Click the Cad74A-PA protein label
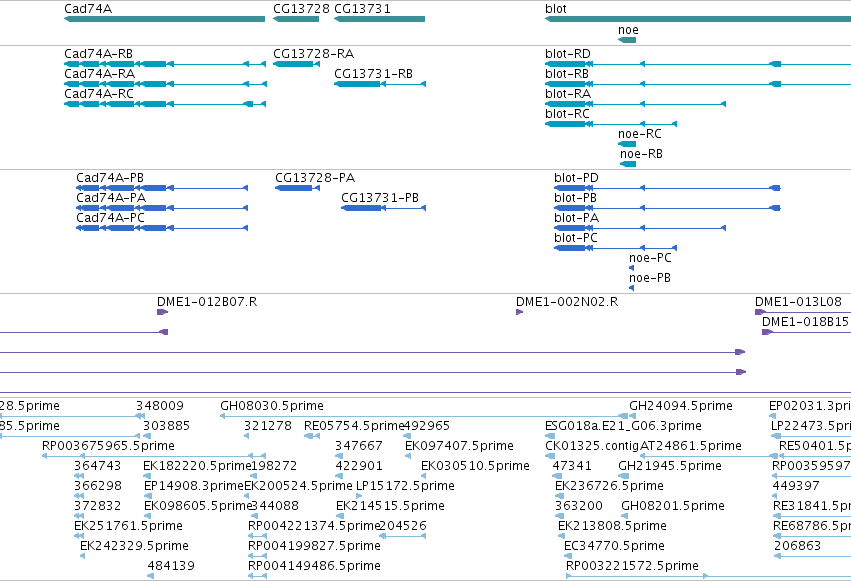Screen dimensions: 851x581 (x=111, y=198)
